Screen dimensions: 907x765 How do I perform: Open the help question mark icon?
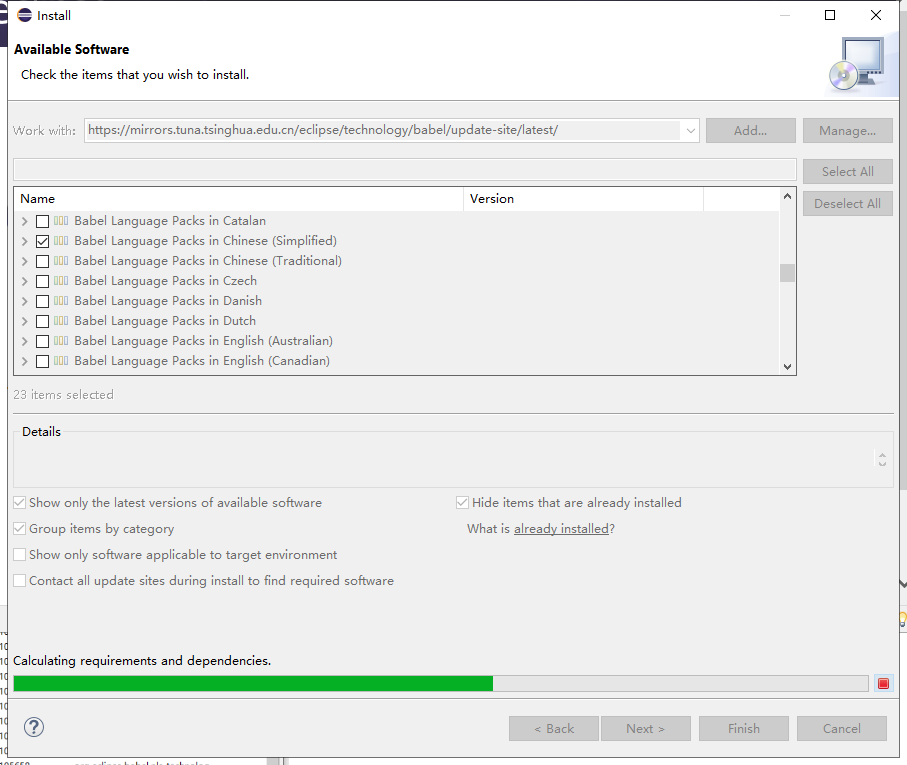tap(34, 727)
